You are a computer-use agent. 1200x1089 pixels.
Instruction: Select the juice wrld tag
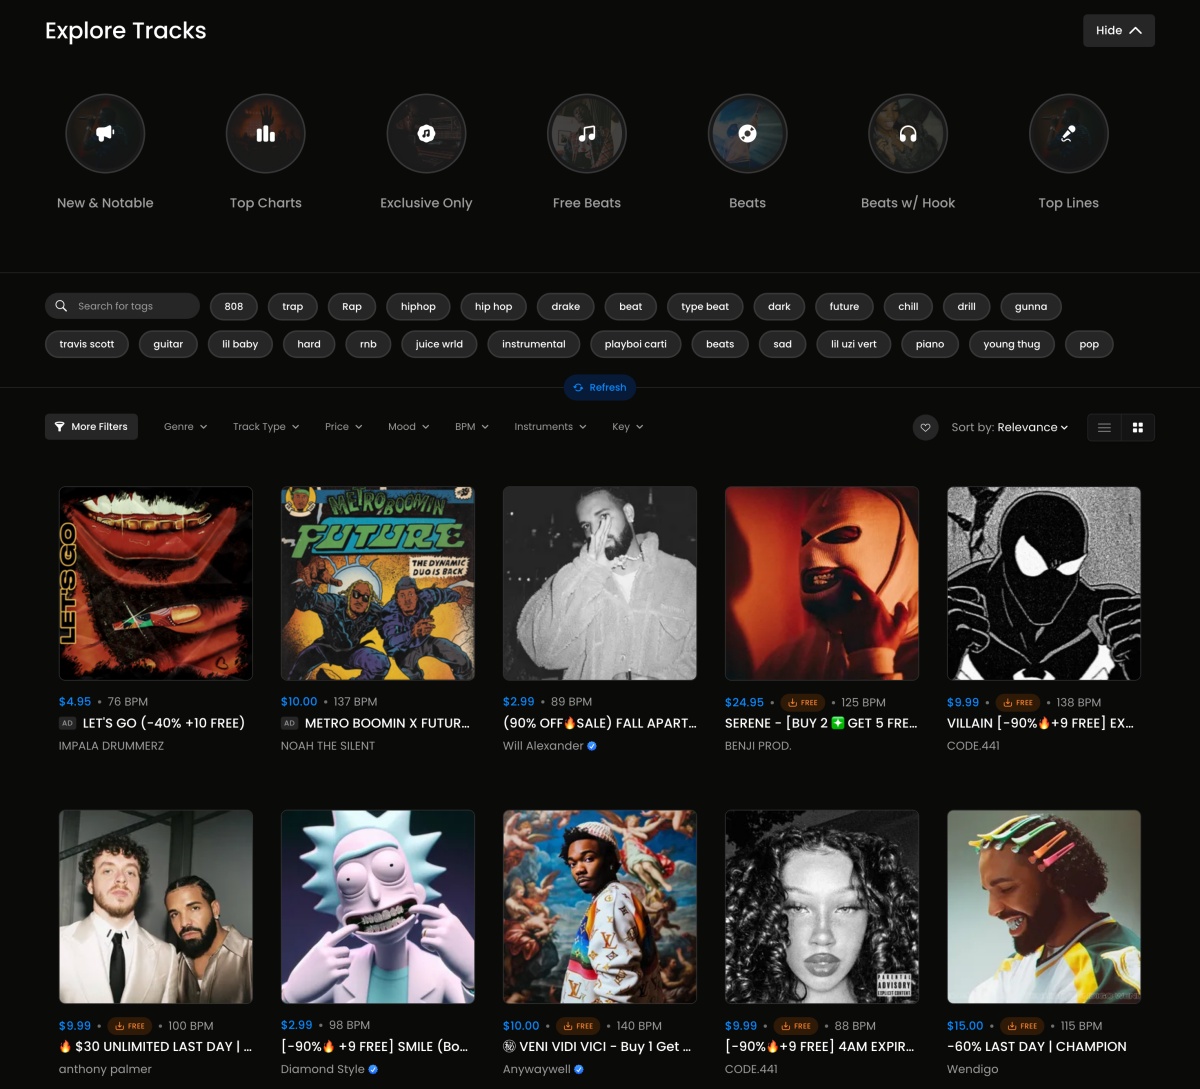(x=439, y=344)
